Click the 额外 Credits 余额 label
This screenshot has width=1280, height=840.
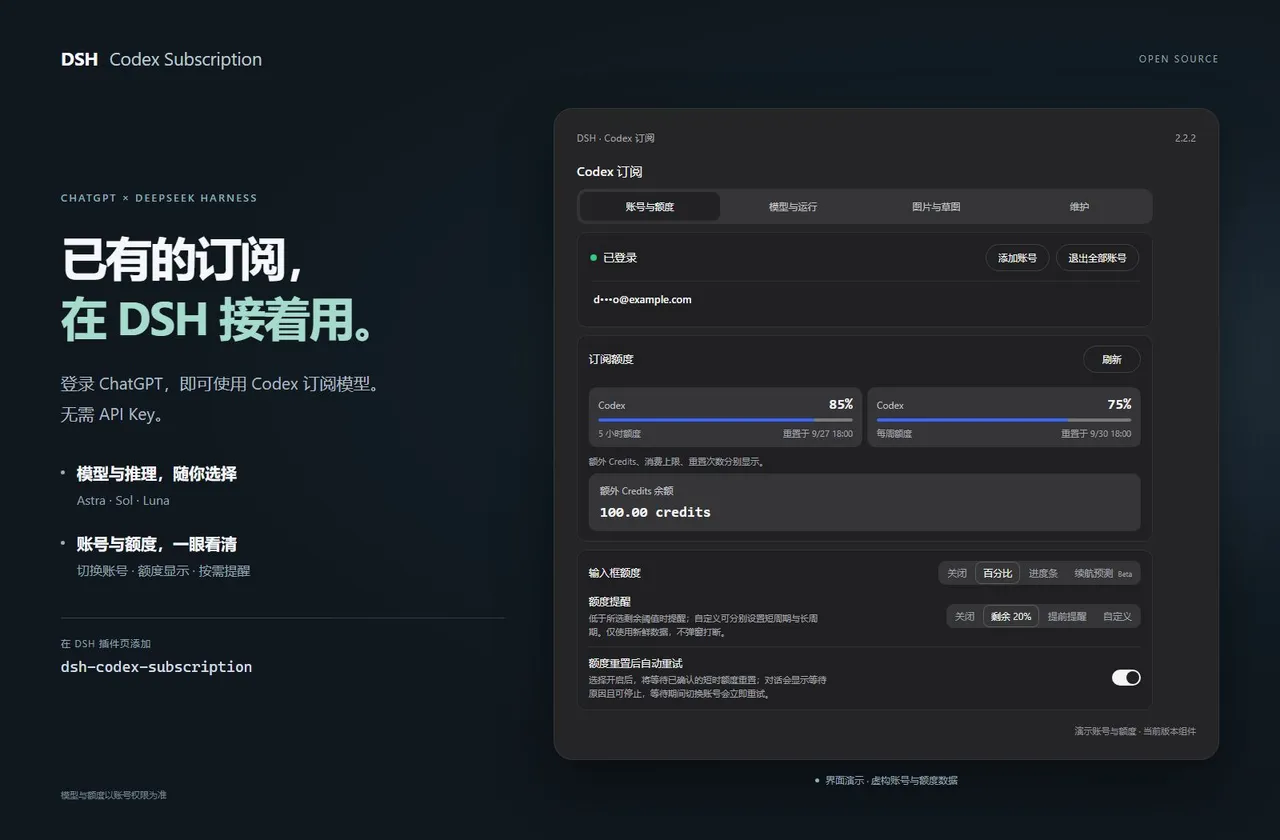[x=637, y=491]
